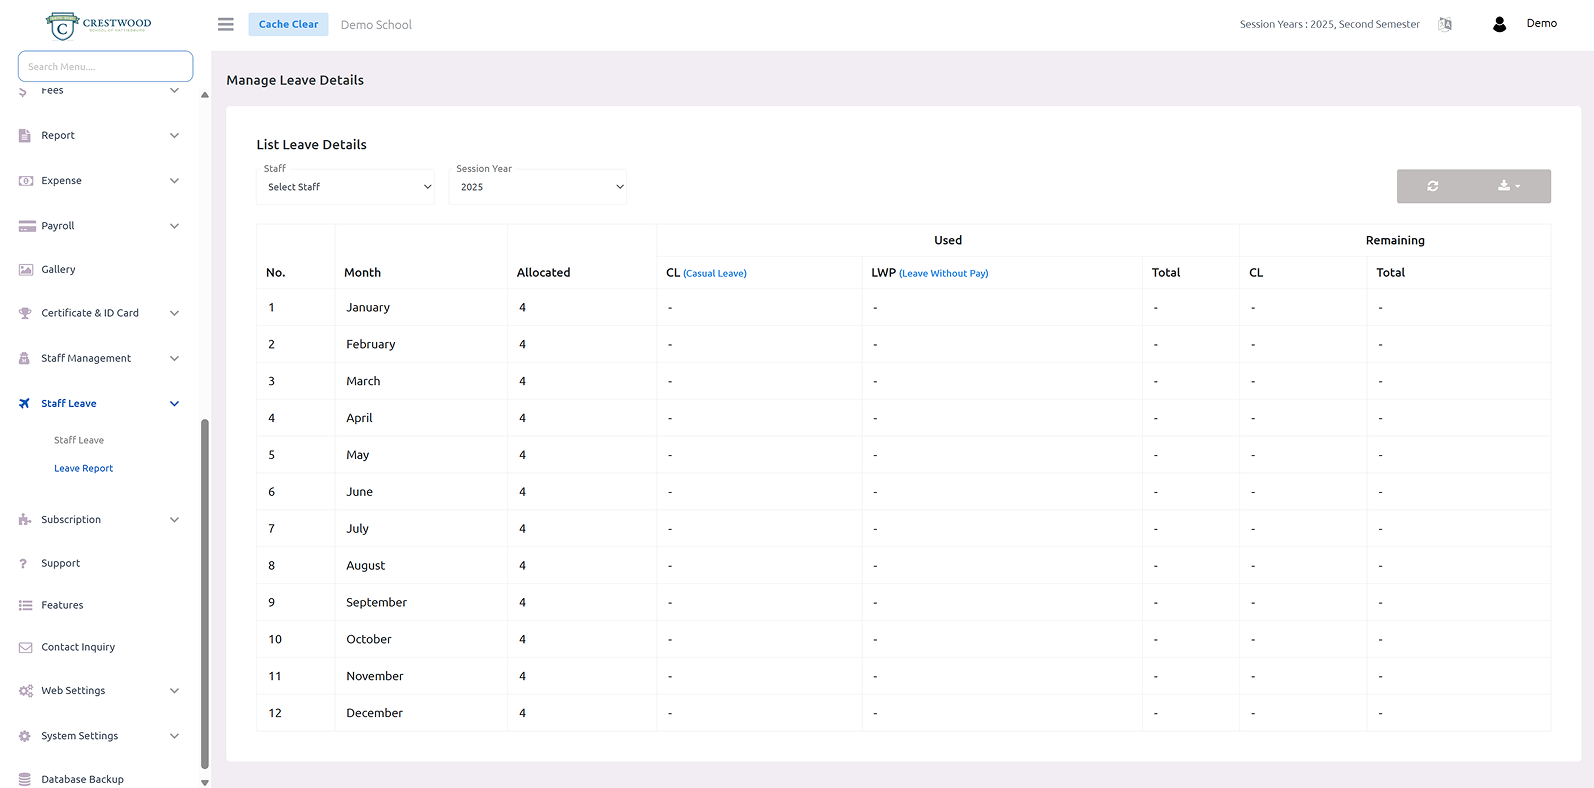Click the Contact Inquiry envelope icon
Viewport: 1594px width, 788px height.
[x=26, y=648]
